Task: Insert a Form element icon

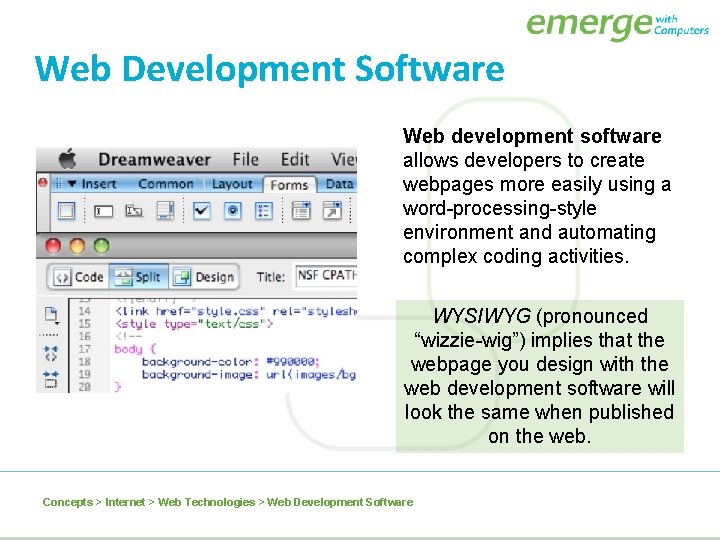Action: tap(67, 211)
